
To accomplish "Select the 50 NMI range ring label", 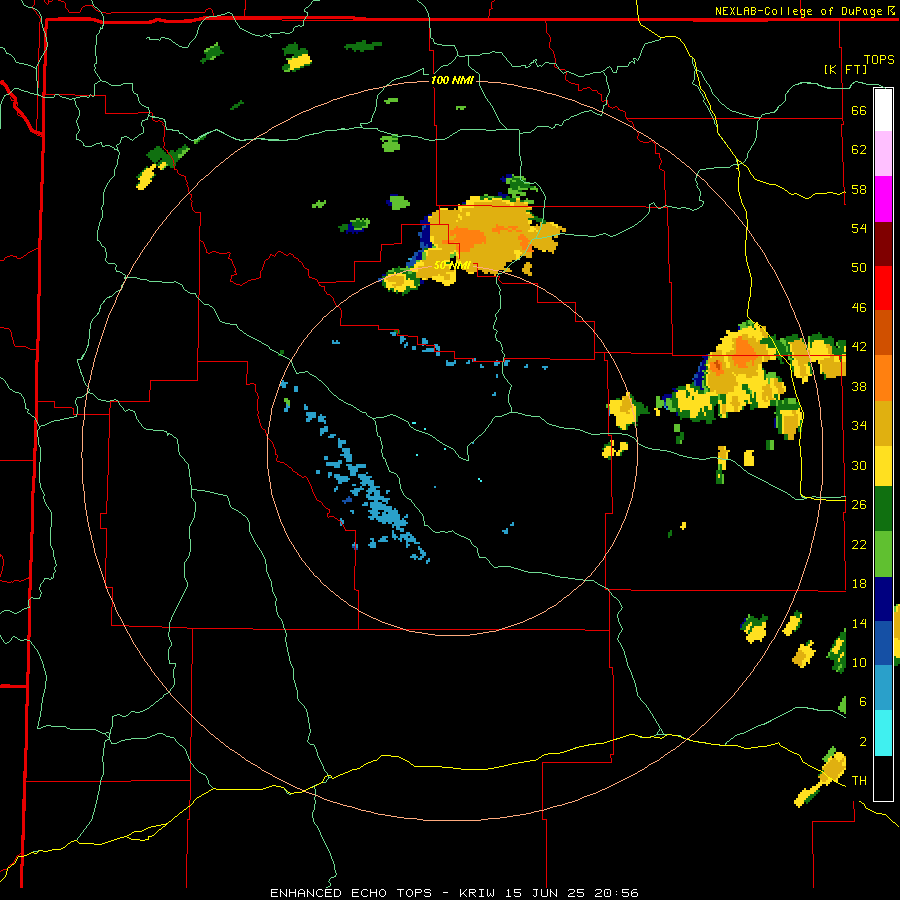I will (452, 265).
